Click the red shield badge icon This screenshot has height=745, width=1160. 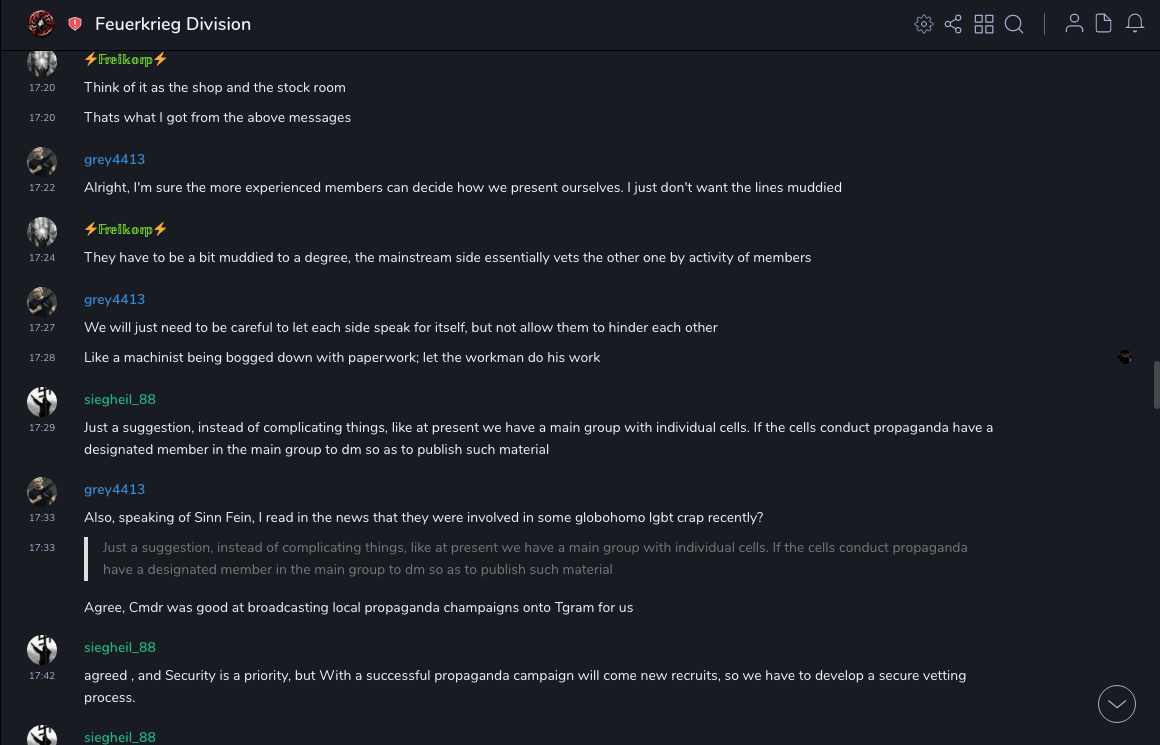[75, 24]
